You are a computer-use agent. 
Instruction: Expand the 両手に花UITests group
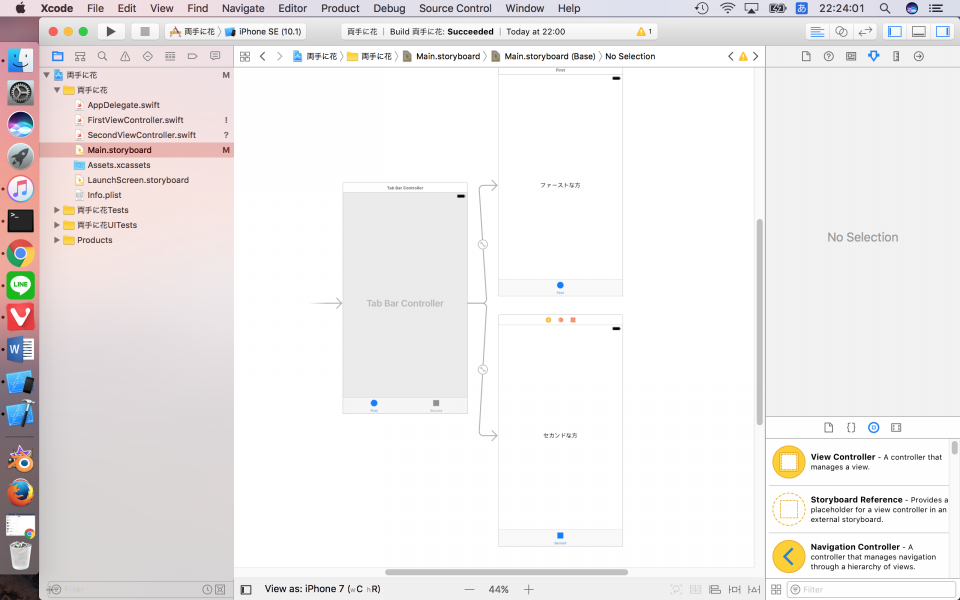tap(57, 225)
